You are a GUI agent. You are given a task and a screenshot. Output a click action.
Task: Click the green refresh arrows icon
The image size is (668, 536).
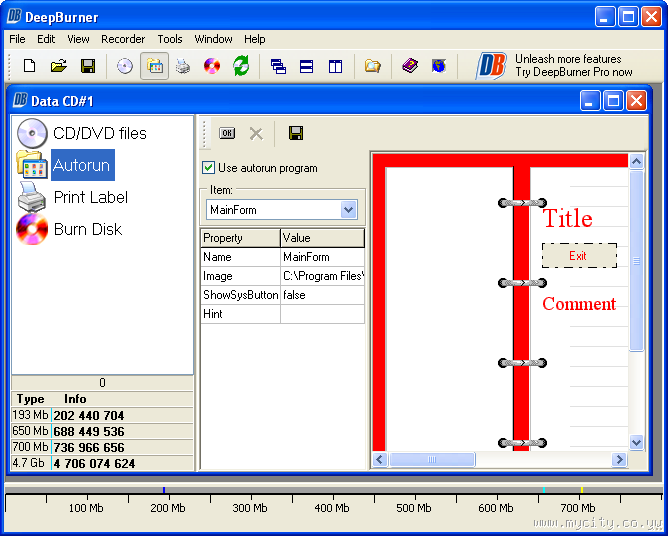241,66
